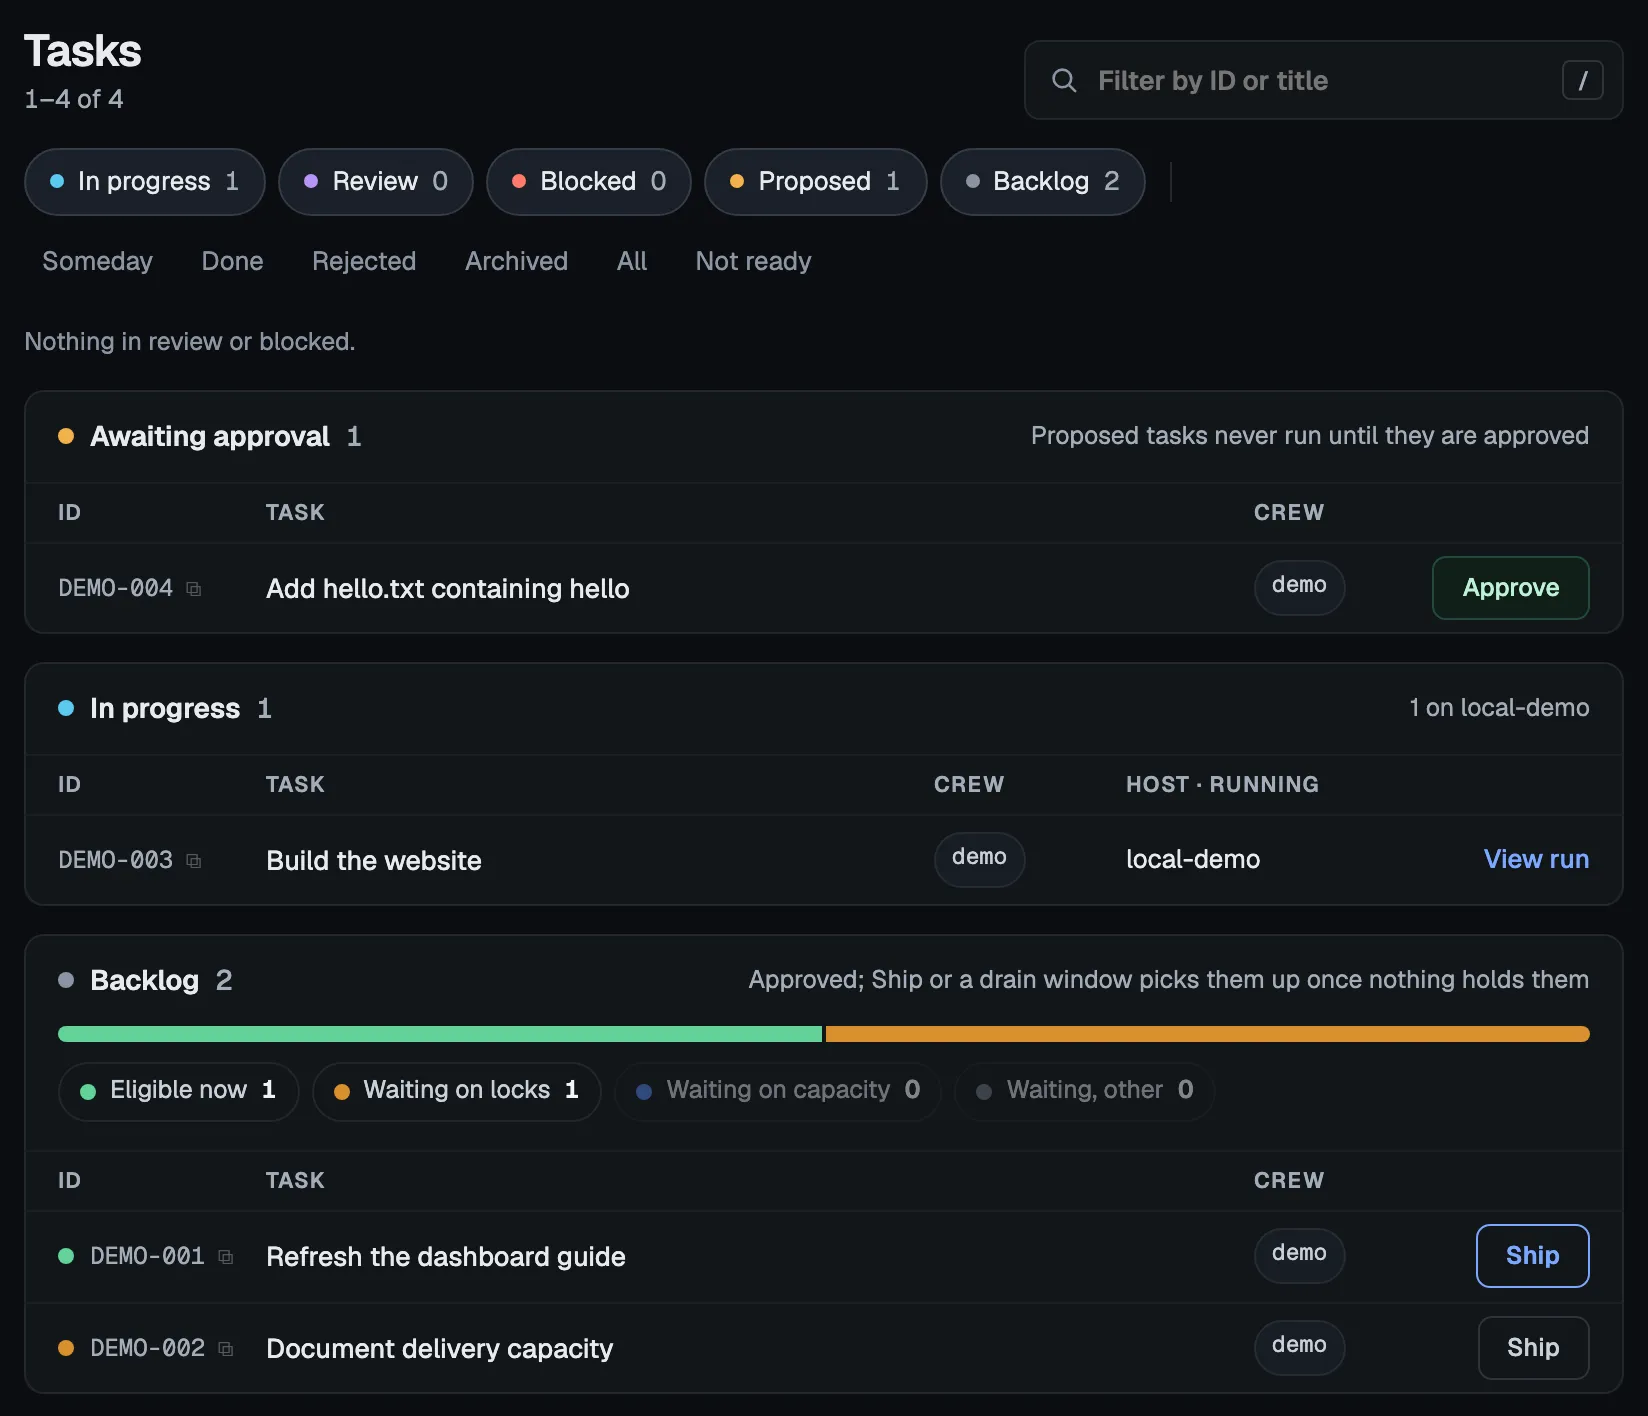The height and width of the screenshot is (1416, 1648).
Task: Copy the DEMO-001 task ID icon
Action: 226,1257
